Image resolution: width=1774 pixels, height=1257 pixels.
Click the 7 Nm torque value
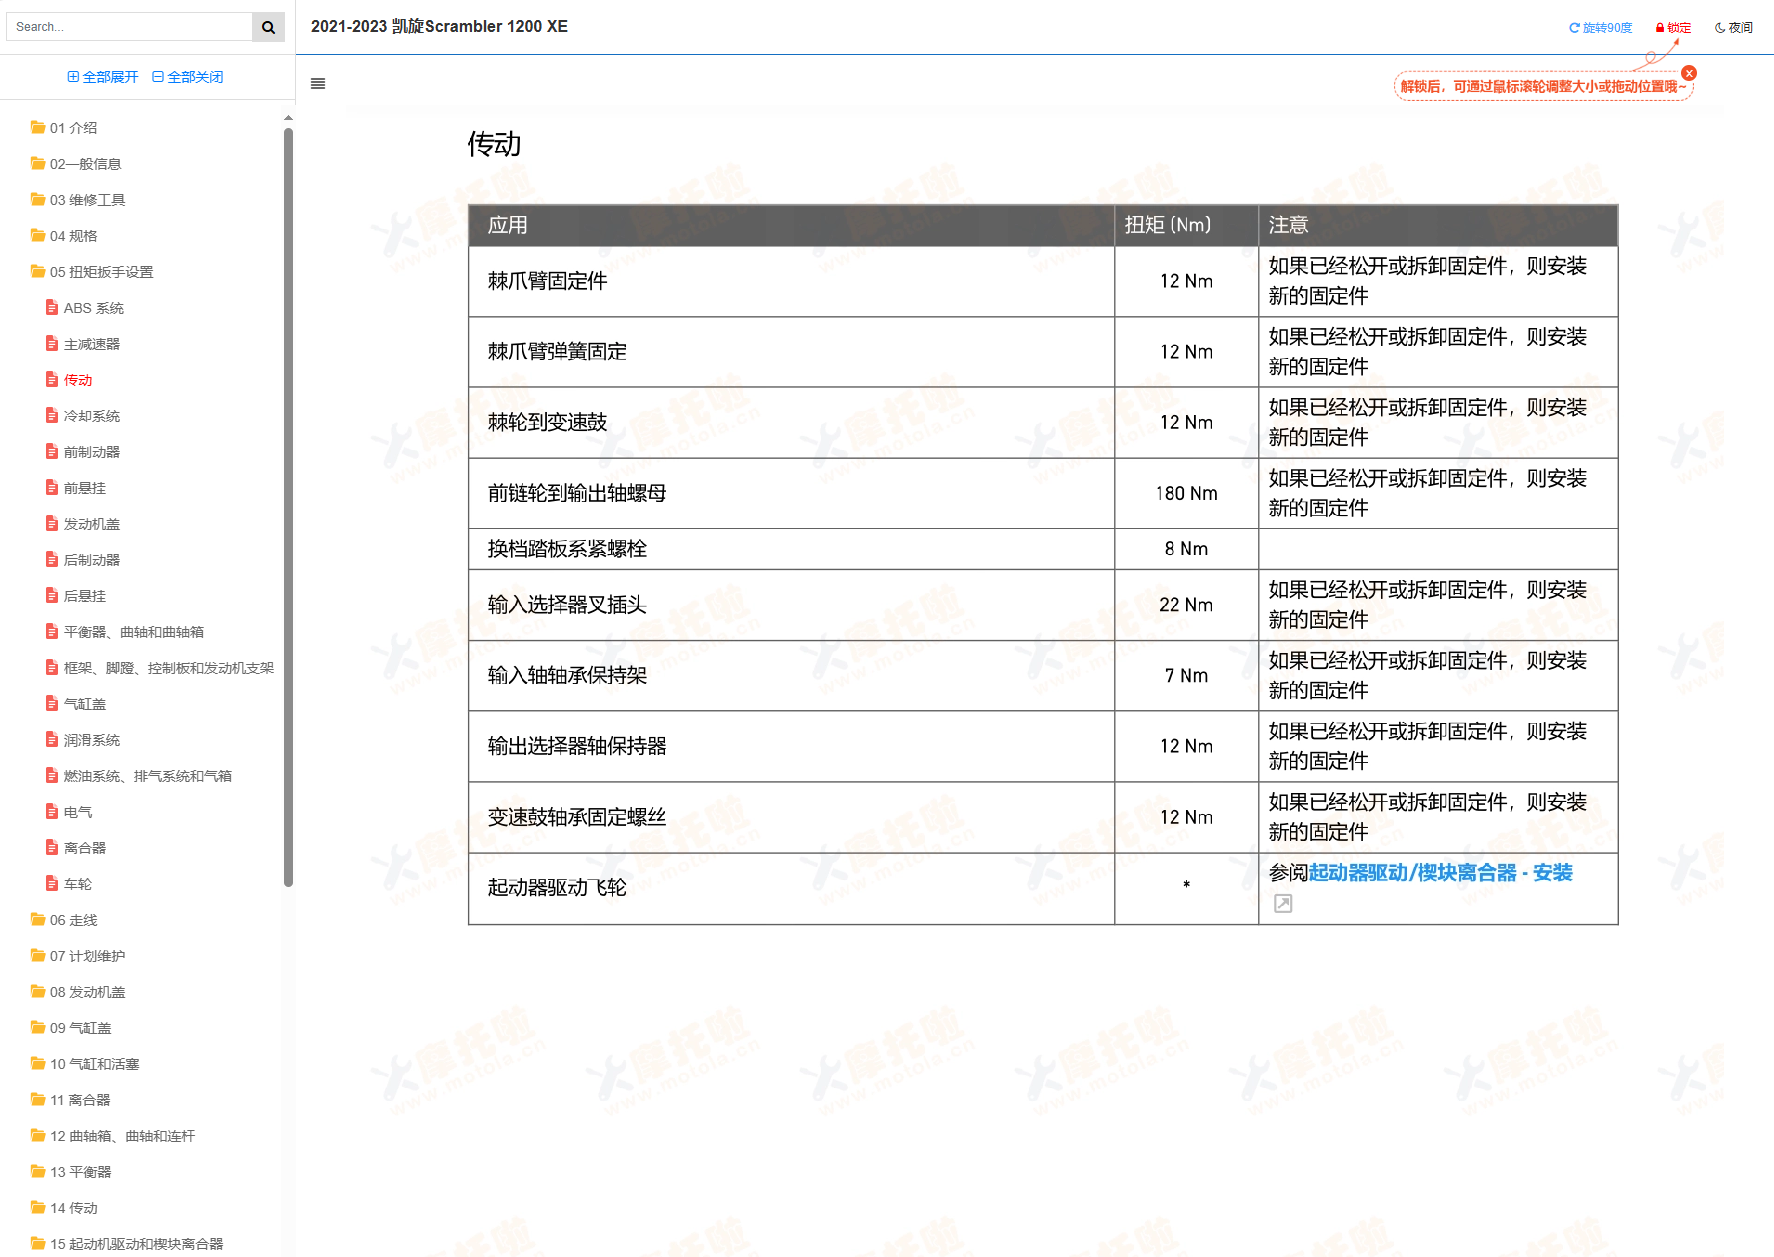(x=1187, y=676)
